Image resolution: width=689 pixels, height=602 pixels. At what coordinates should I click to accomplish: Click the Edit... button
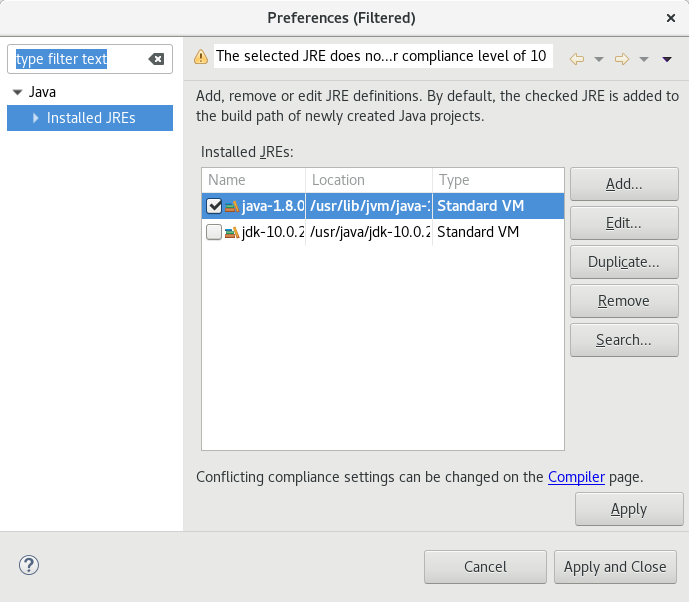[x=624, y=223]
